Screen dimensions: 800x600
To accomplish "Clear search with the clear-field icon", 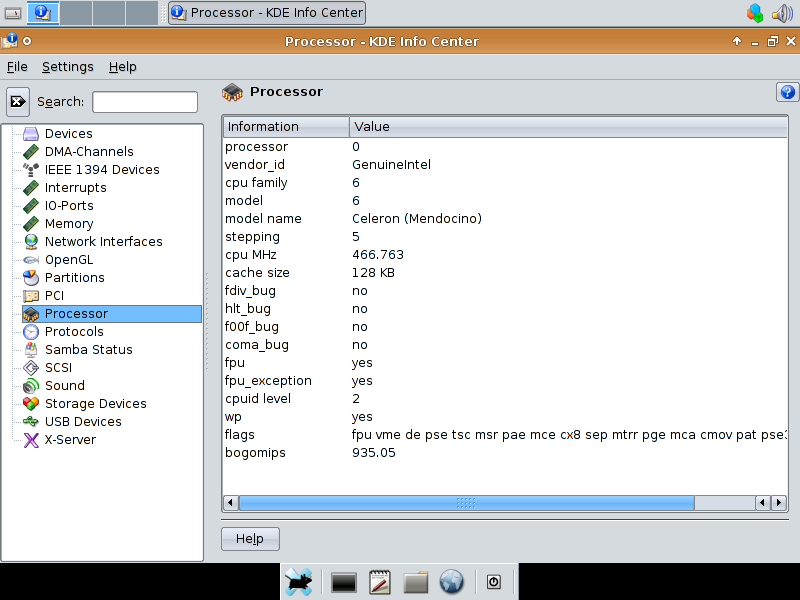I will pyautogui.click(x=18, y=102).
